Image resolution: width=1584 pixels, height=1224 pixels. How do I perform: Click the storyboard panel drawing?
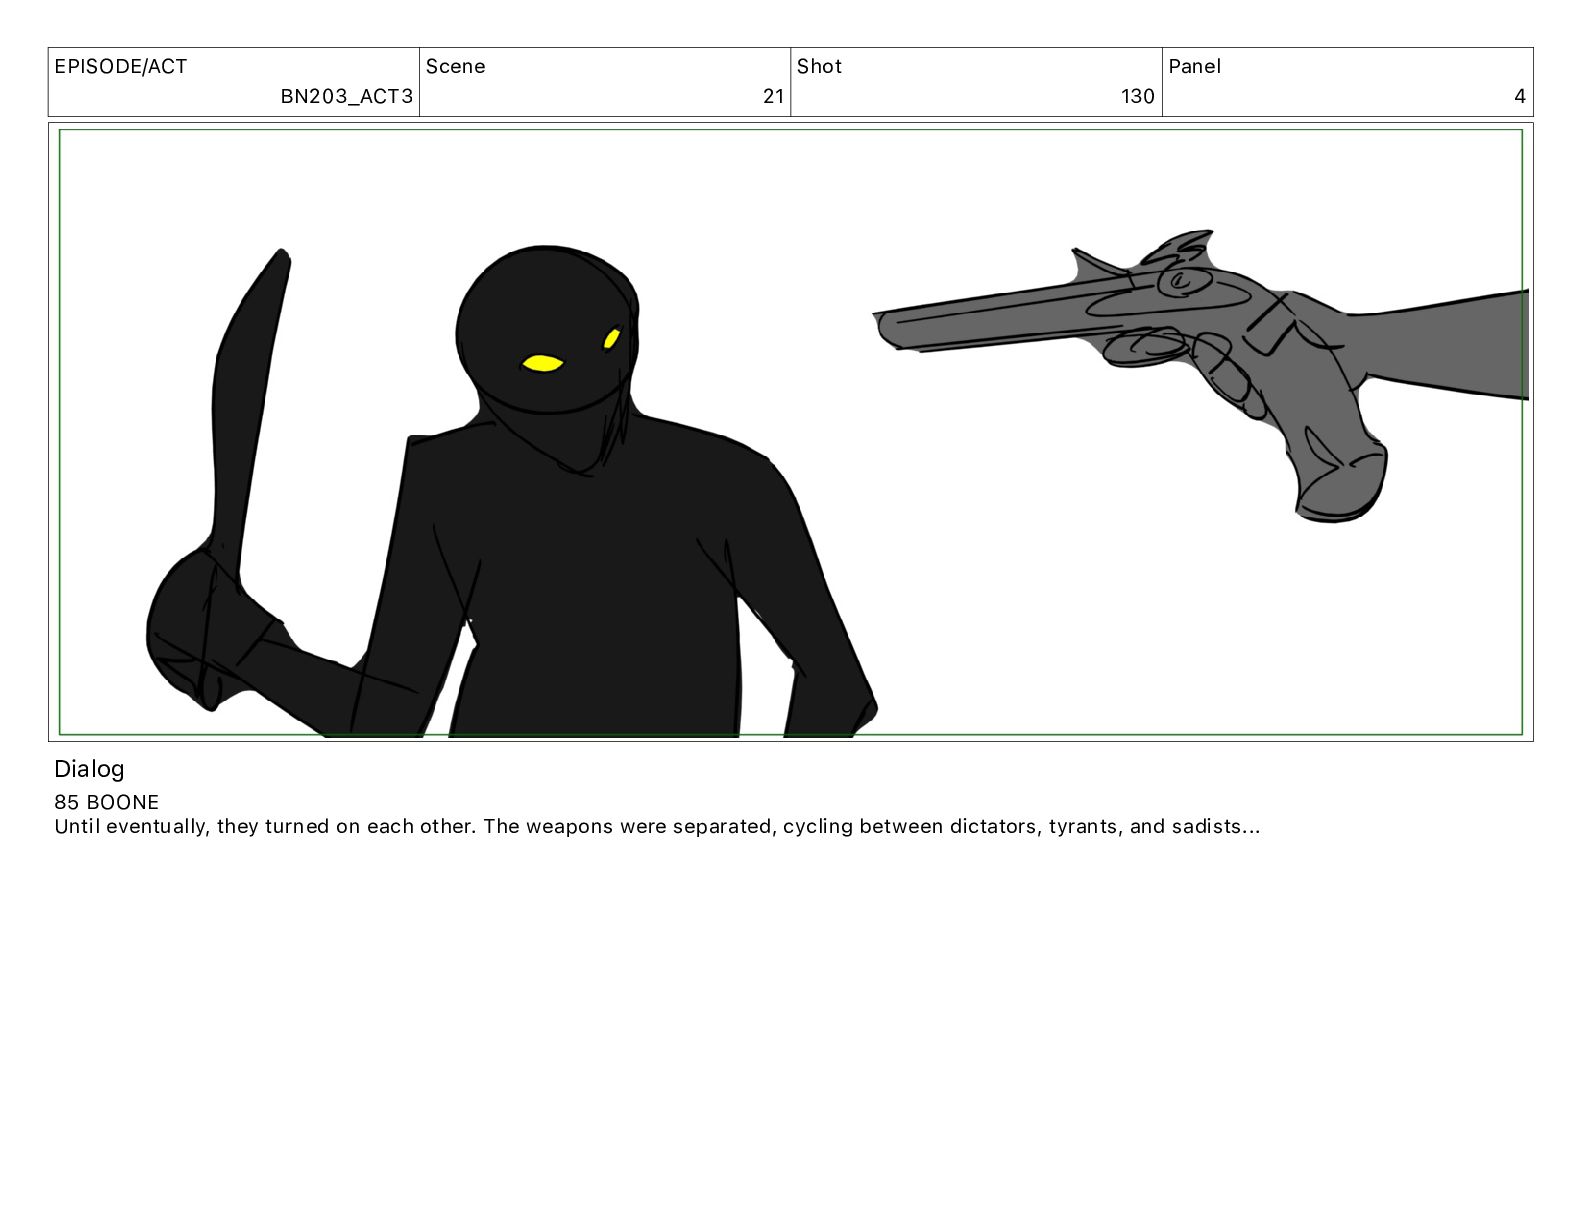790,432
